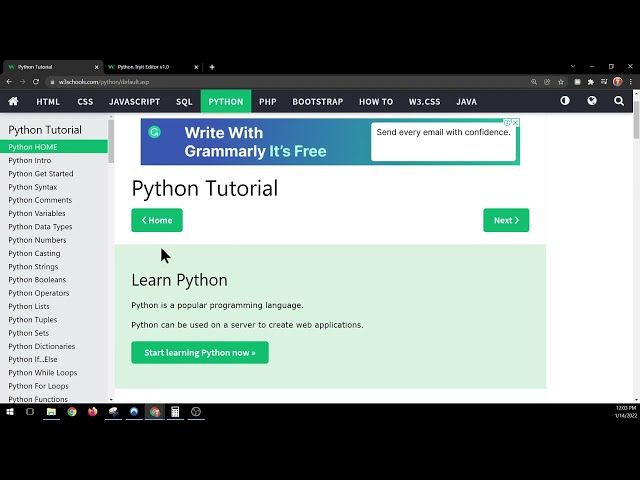
Task: Bookmark this page with star icon
Action: 561,82
